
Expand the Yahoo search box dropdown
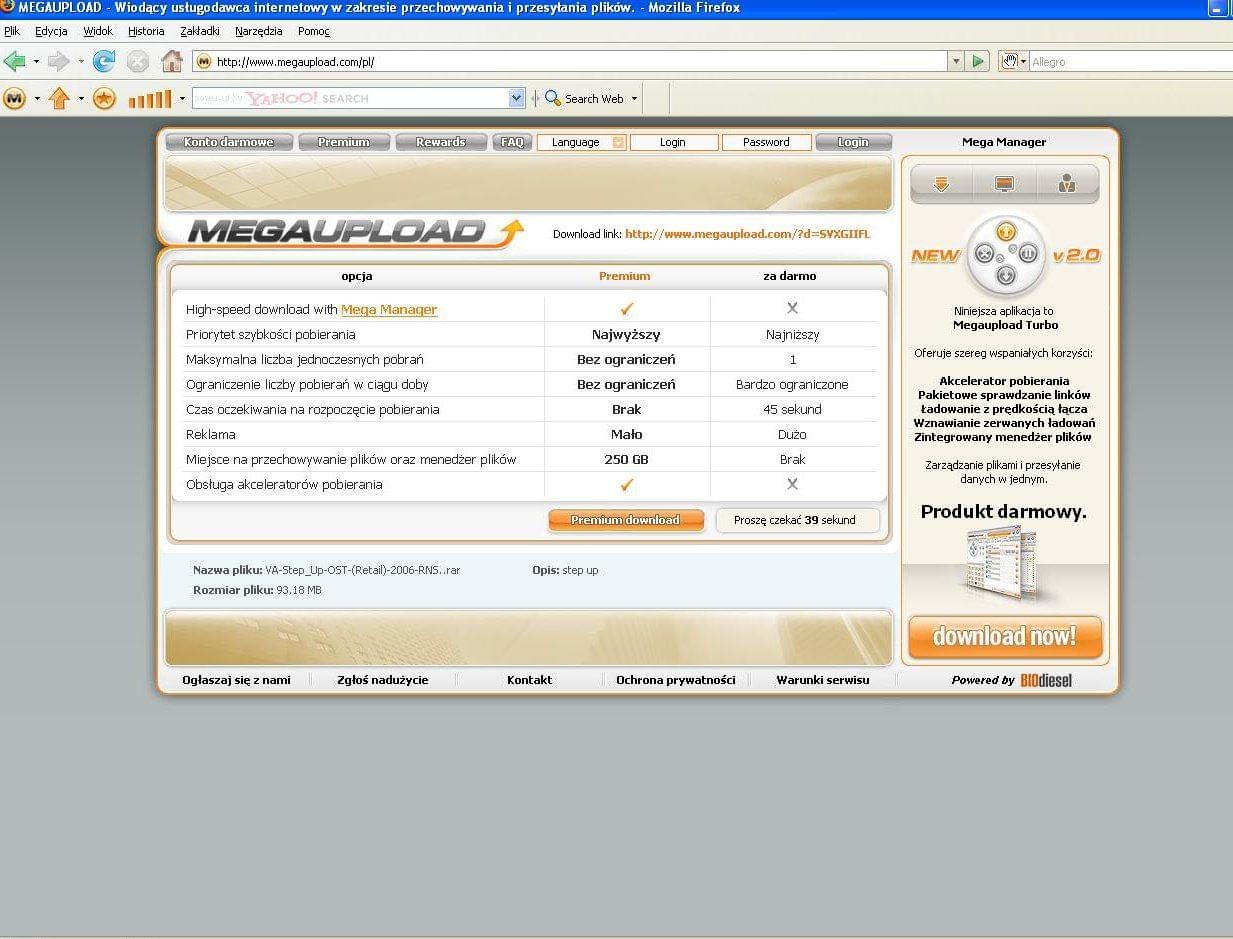(x=516, y=98)
